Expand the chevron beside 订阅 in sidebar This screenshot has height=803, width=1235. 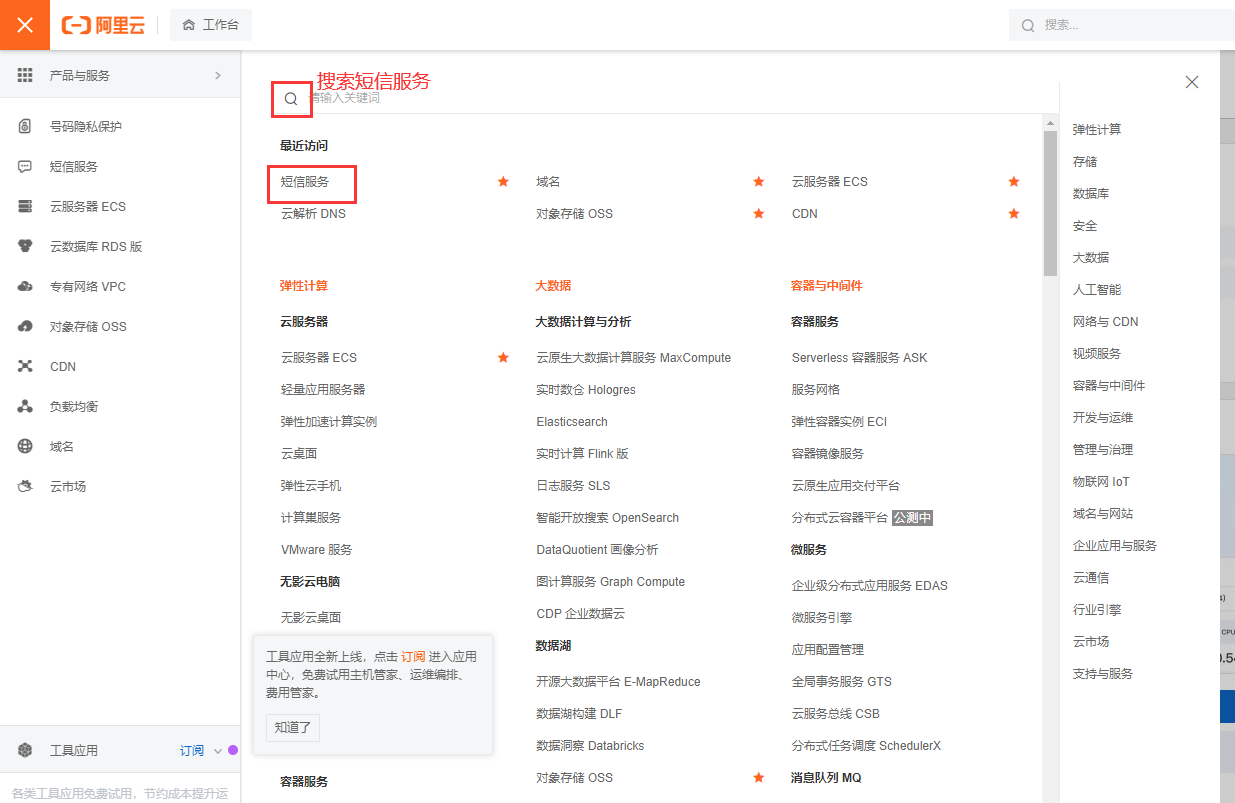pyautogui.click(x=218, y=751)
